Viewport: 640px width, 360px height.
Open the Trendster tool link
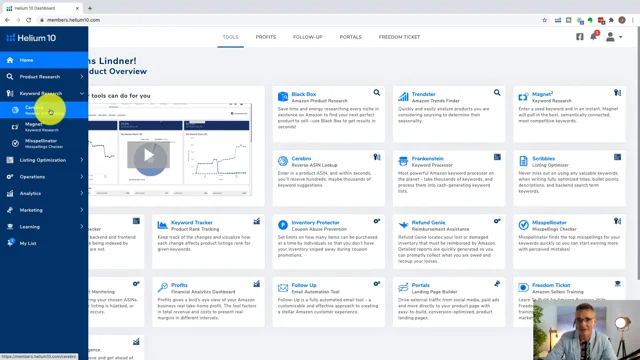tap(423, 94)
